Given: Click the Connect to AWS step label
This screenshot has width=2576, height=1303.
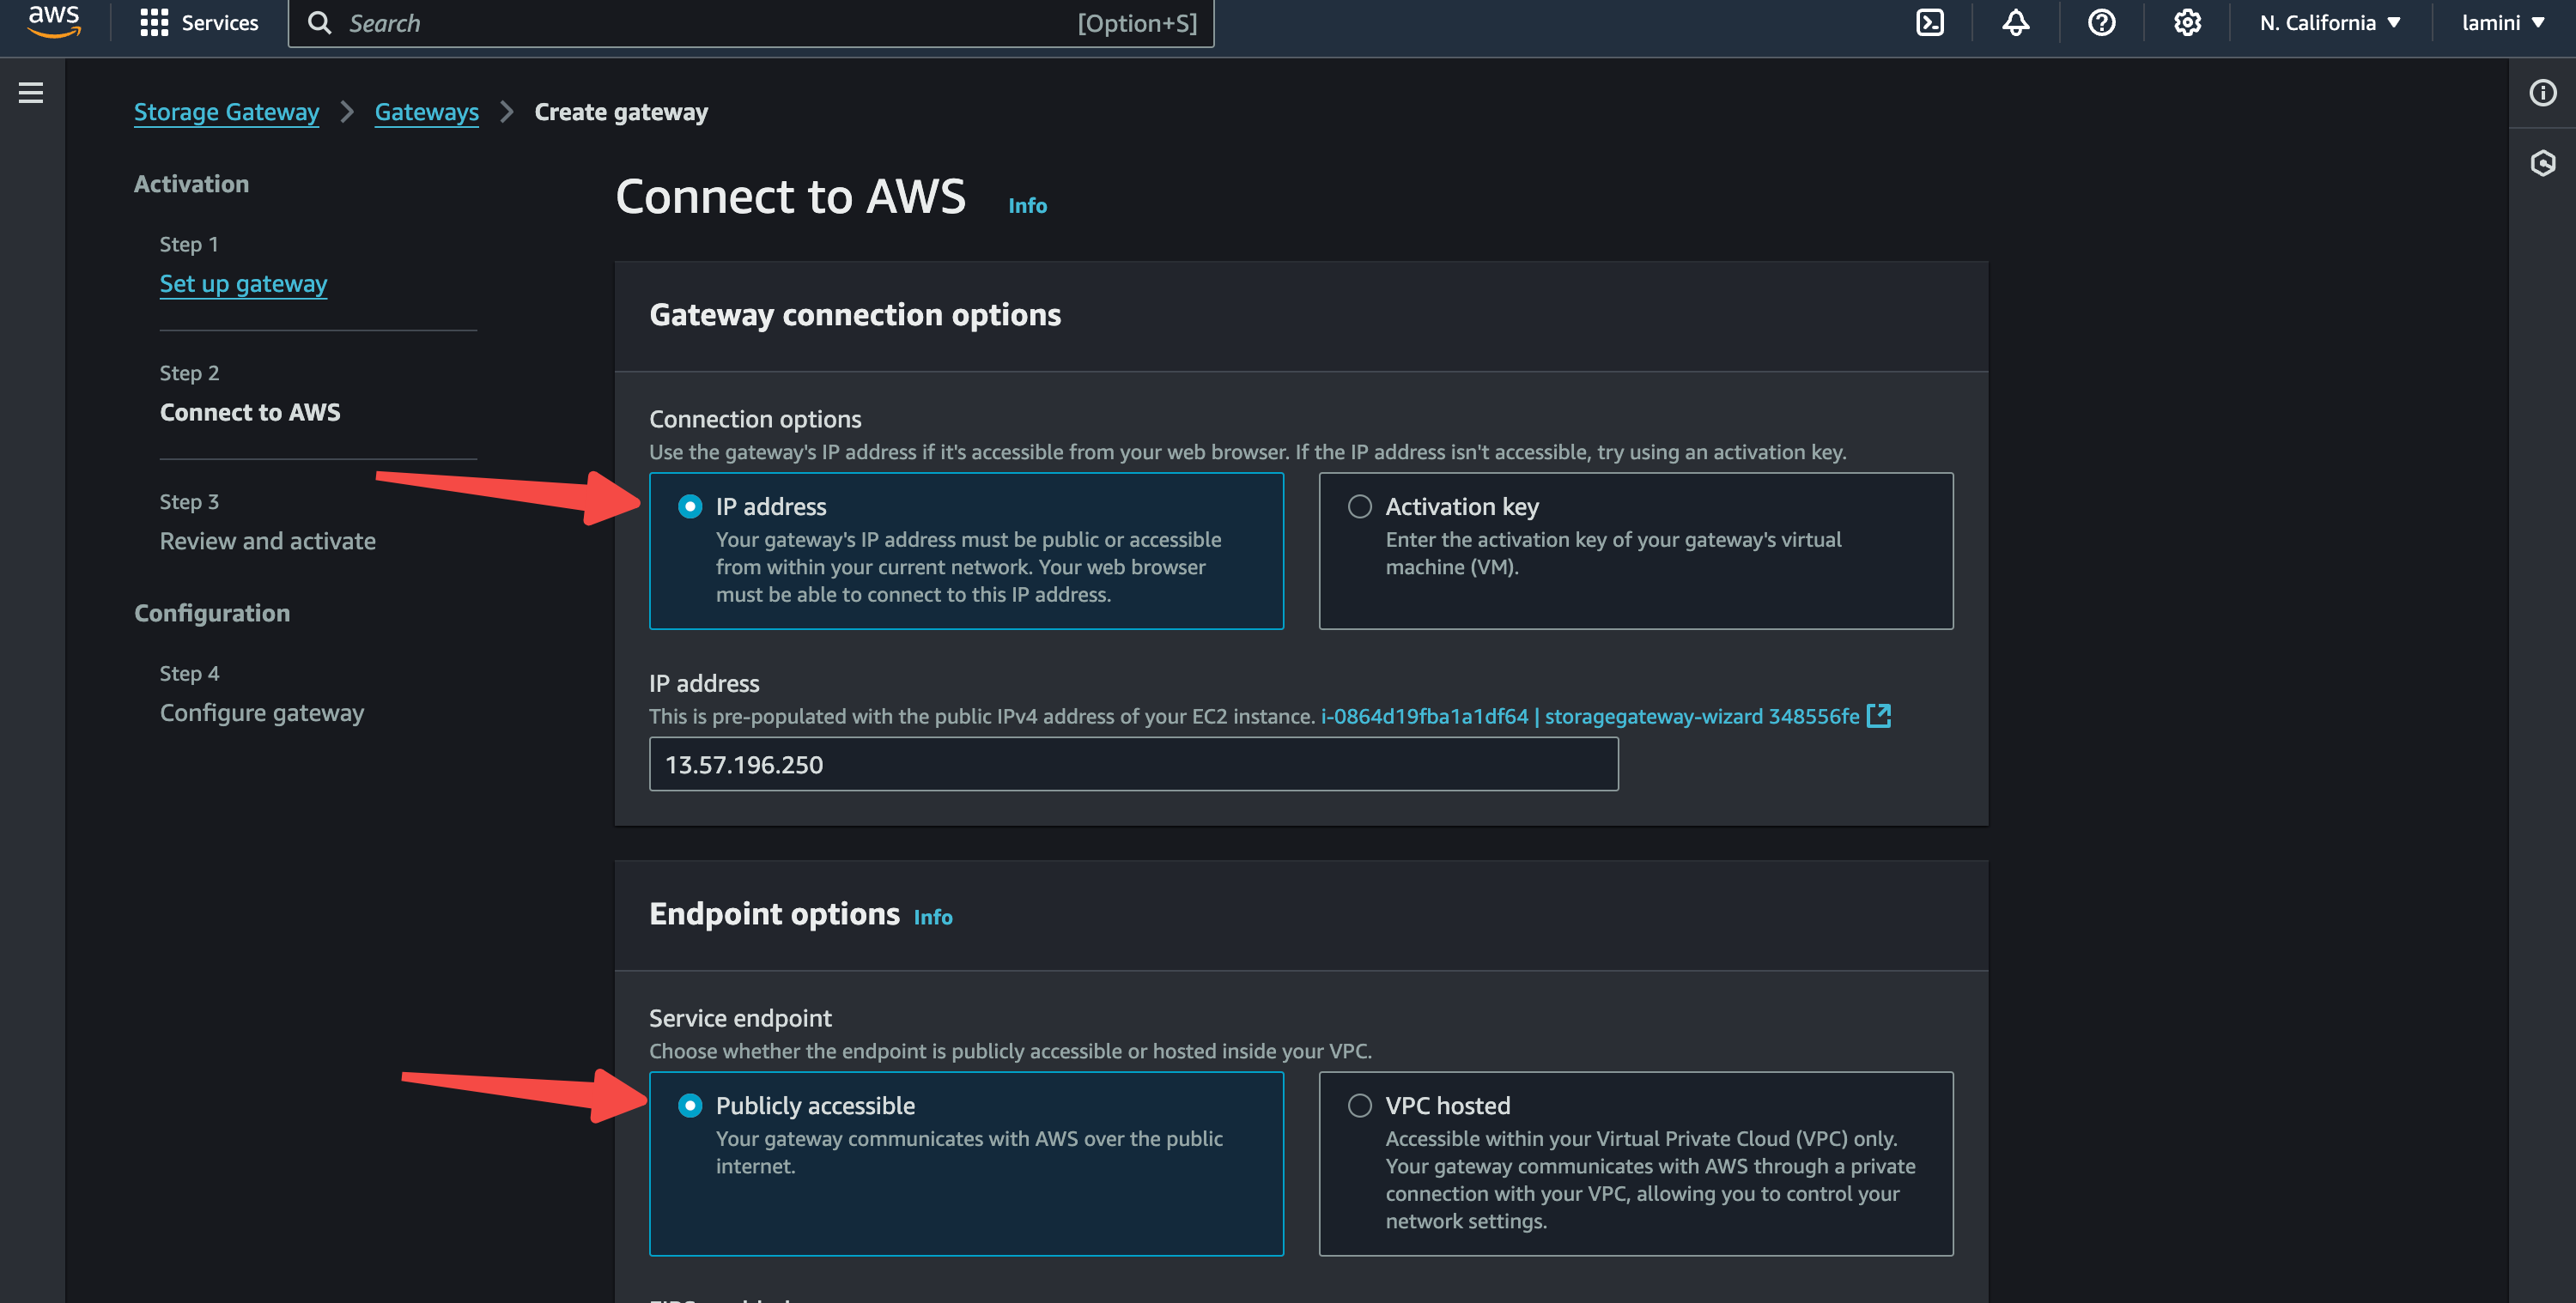Looking at the screenshot, I should [x=250, y=412].
